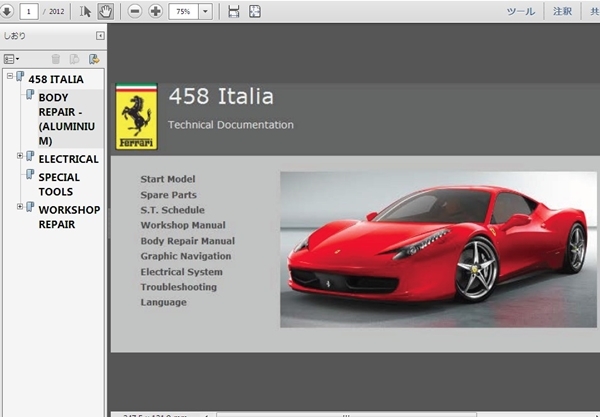The image size is (600, 417).
Task: Choose the Select tool cursor icon
Action: tap(85, 11)
